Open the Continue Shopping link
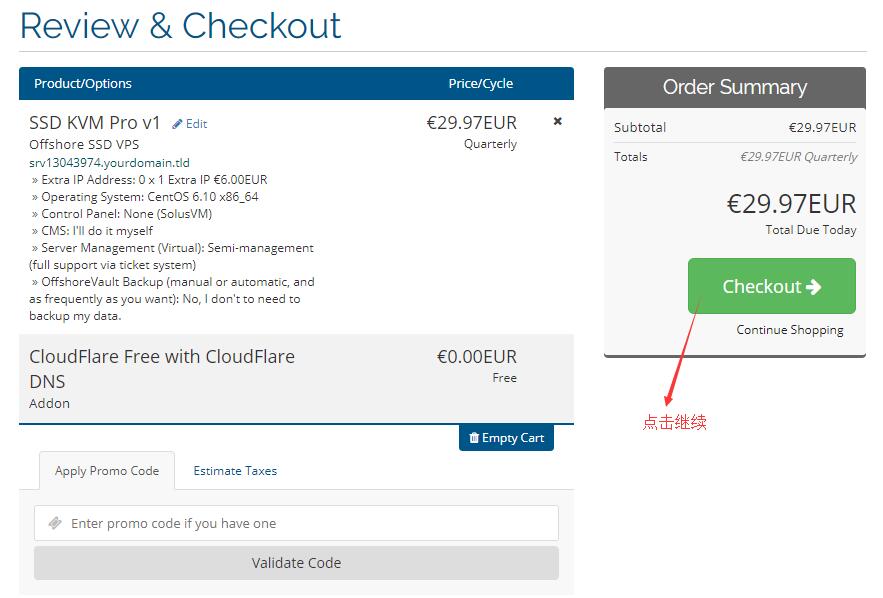883x598 pixels. click(790, 329)
